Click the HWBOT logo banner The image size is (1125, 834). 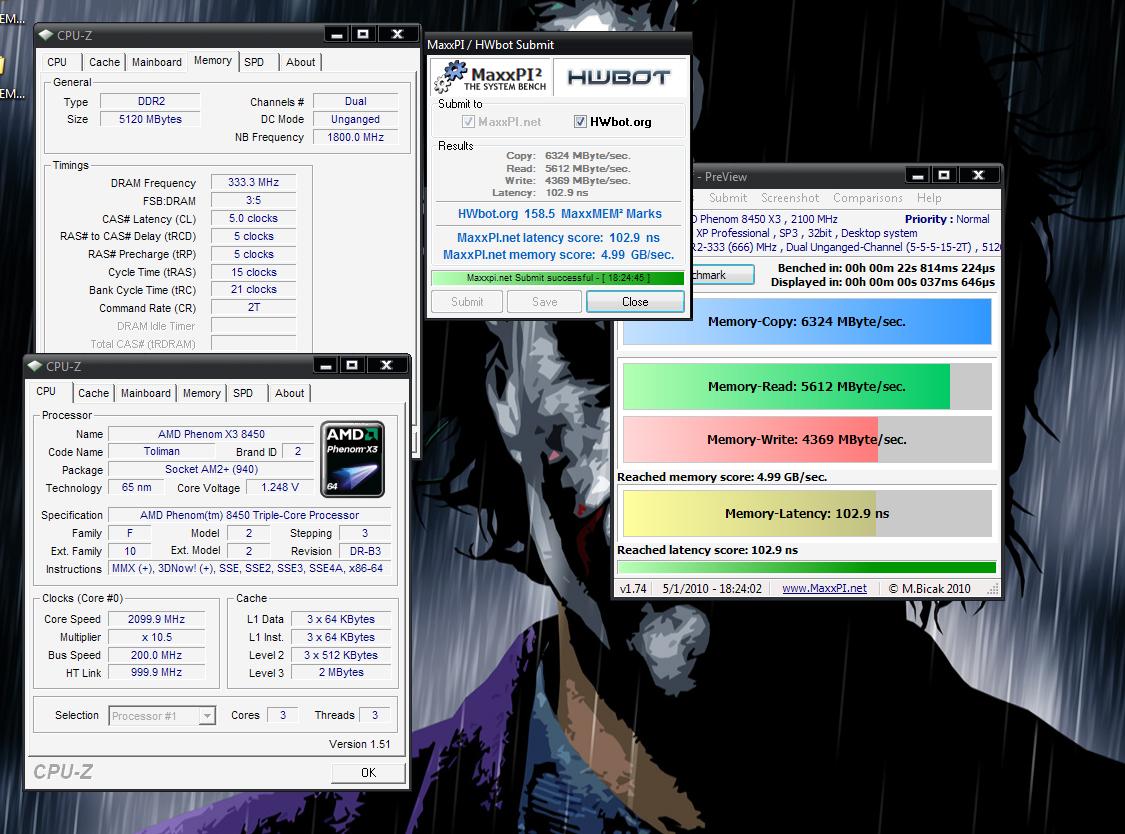tap(619, 77)
